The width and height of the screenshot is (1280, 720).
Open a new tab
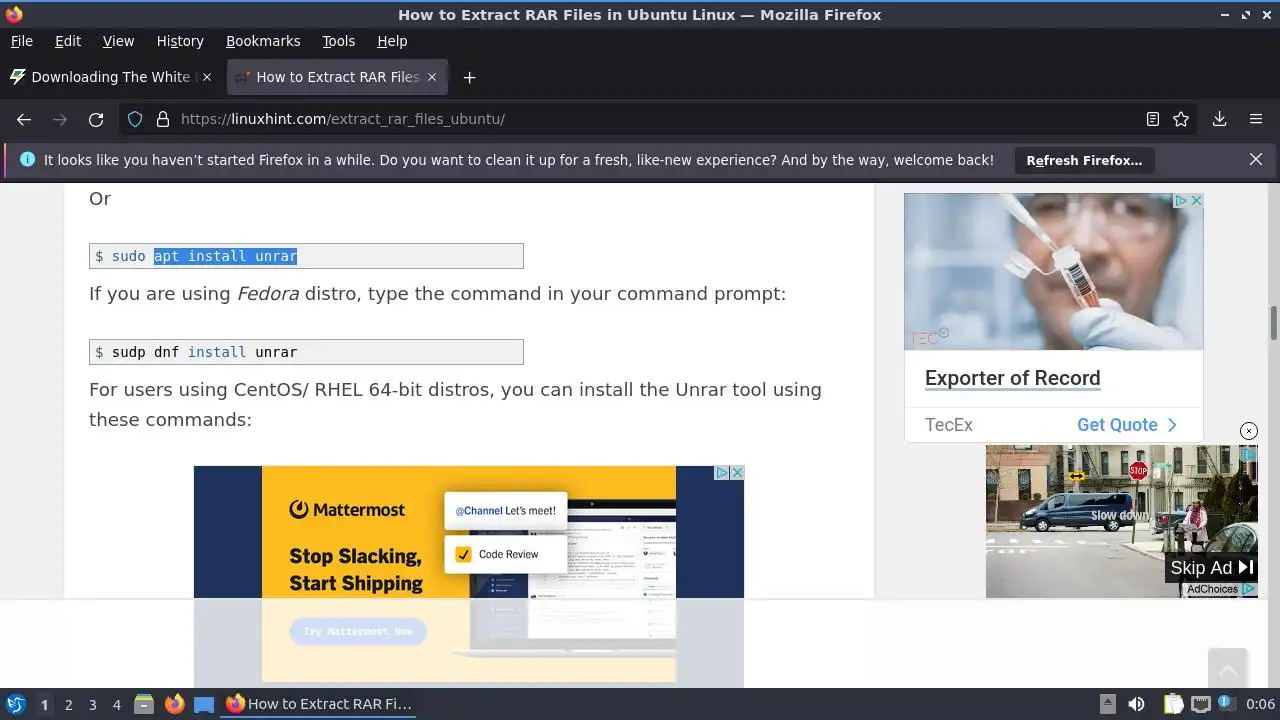[469, 77]
